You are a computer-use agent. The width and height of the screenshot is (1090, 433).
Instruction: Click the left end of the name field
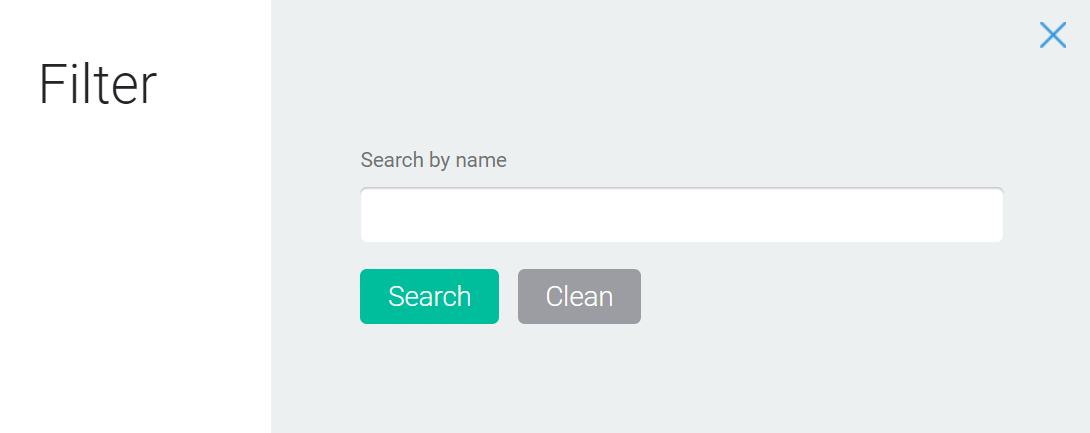[x=375, y=215]
